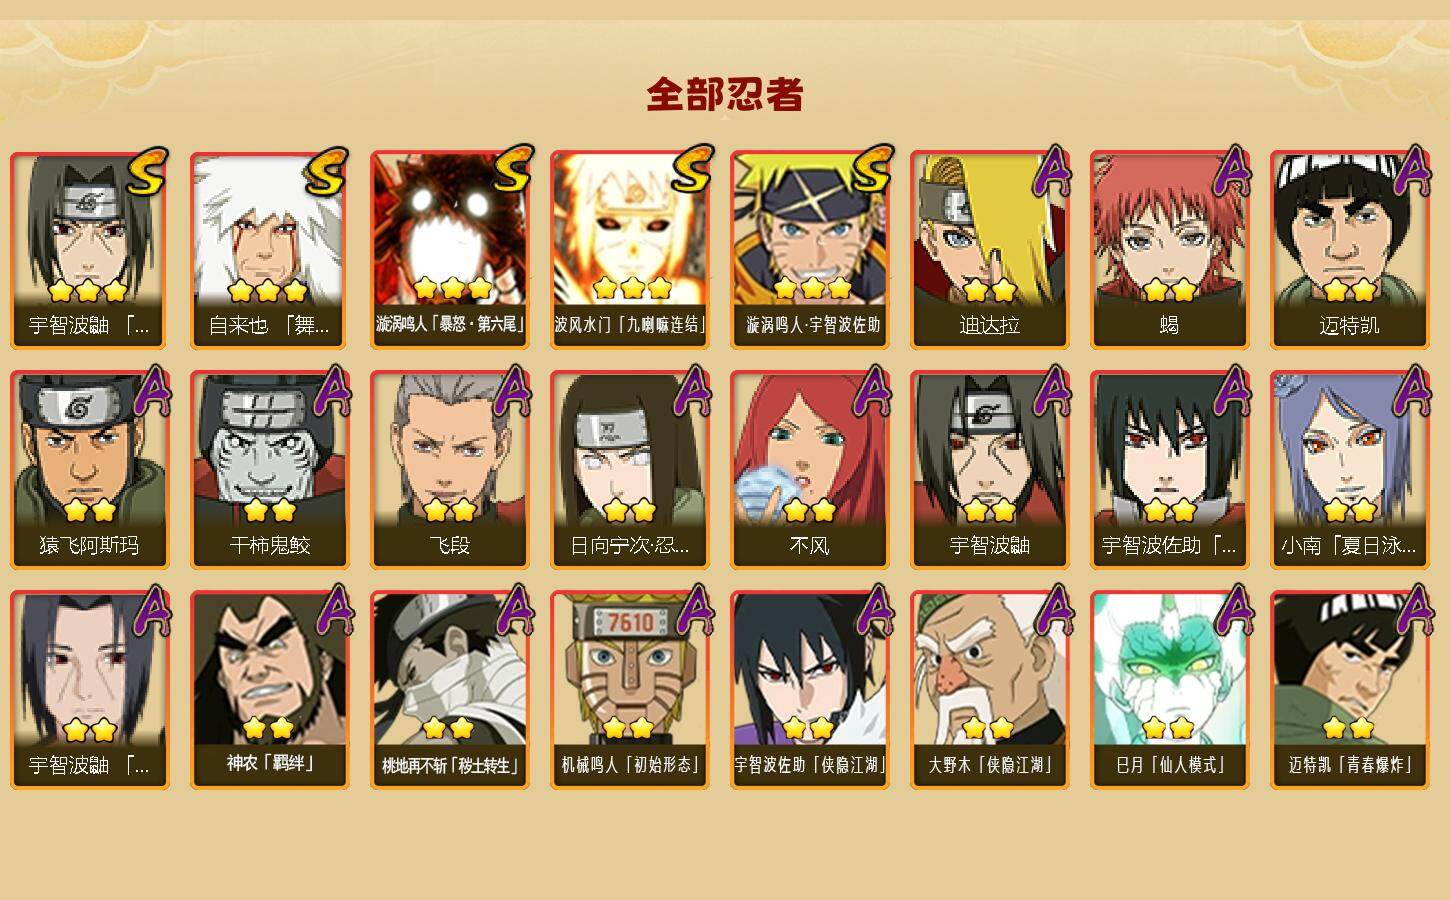Select 漩涡鸣人「暴怒·第六尾」 card
Image resolution: width=1450 pixels, height=900 pixels.
click(449, 250)
